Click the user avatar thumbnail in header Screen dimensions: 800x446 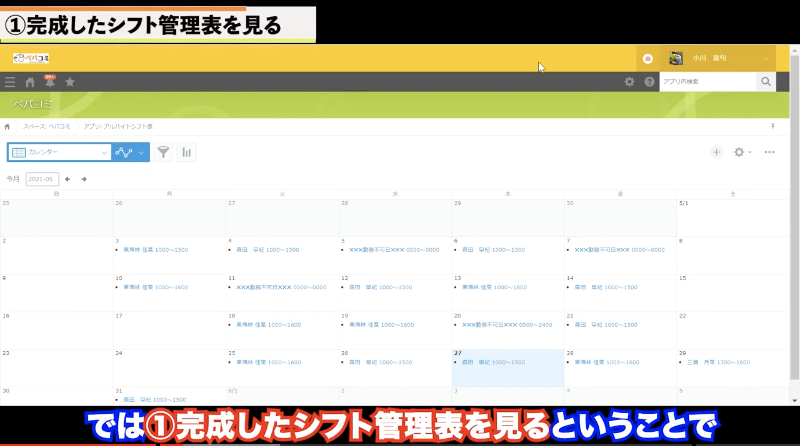click(676, 58)
